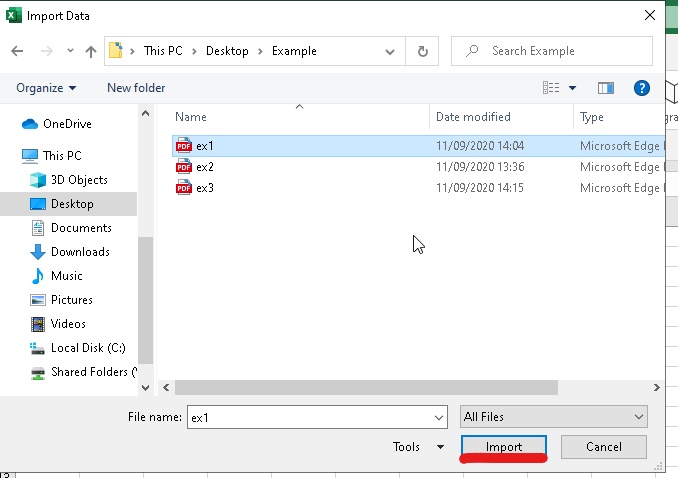The width and height of the screenshot is (678, 478).
Task: Change the view layout icon
Action: click(551, 88)
